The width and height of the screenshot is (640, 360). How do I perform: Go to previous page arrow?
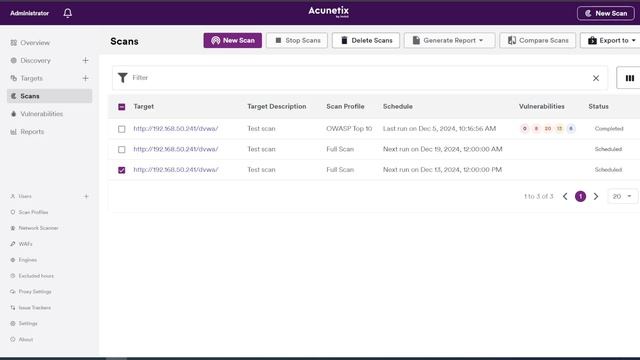(565, 196)
